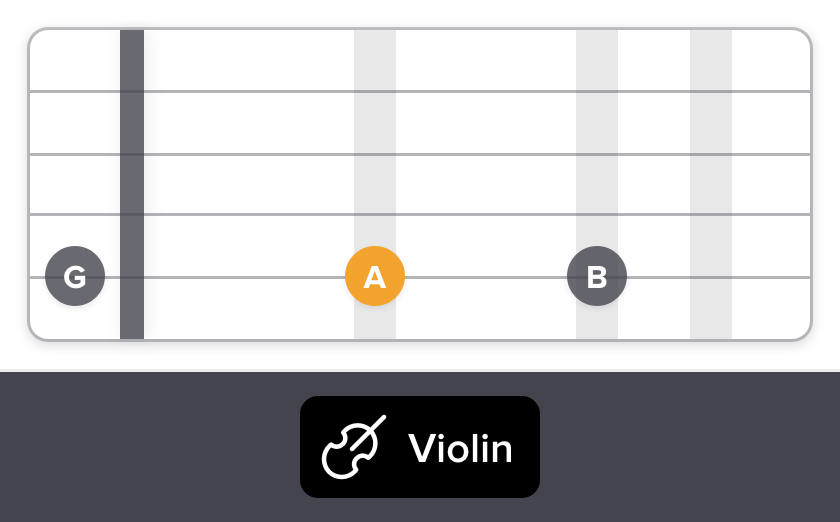Click third shaded band on third string
Viewport: 840px width, 522px height.
click(x=711, y=214)
